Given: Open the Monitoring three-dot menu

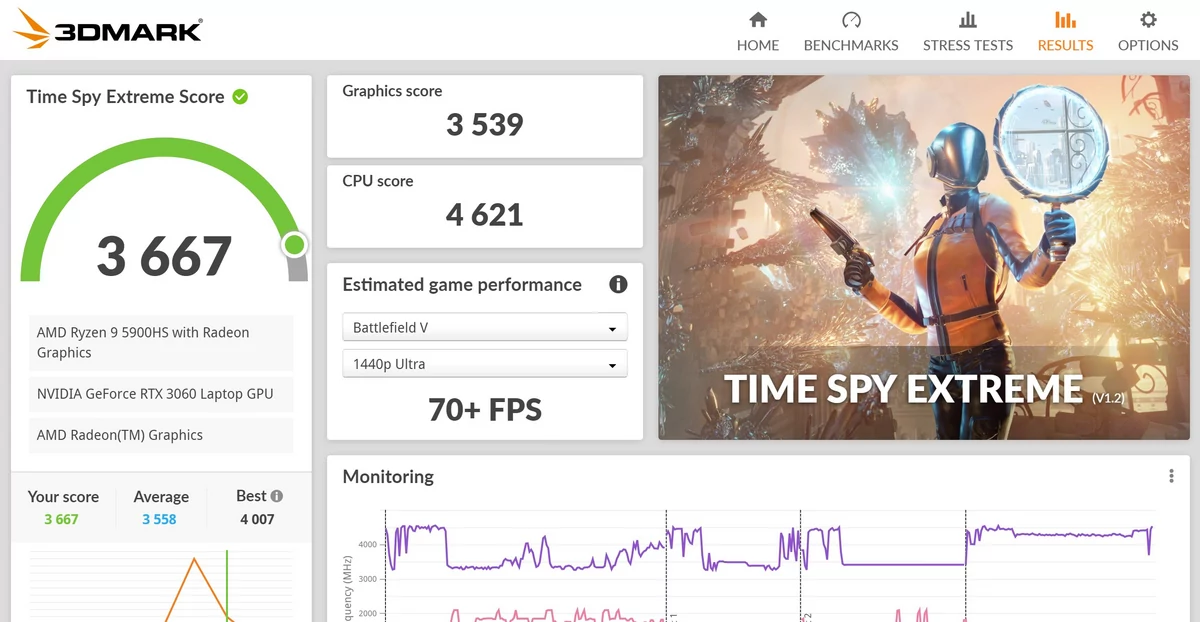Looking at the screenshot, I should (x=1171, y=477).
